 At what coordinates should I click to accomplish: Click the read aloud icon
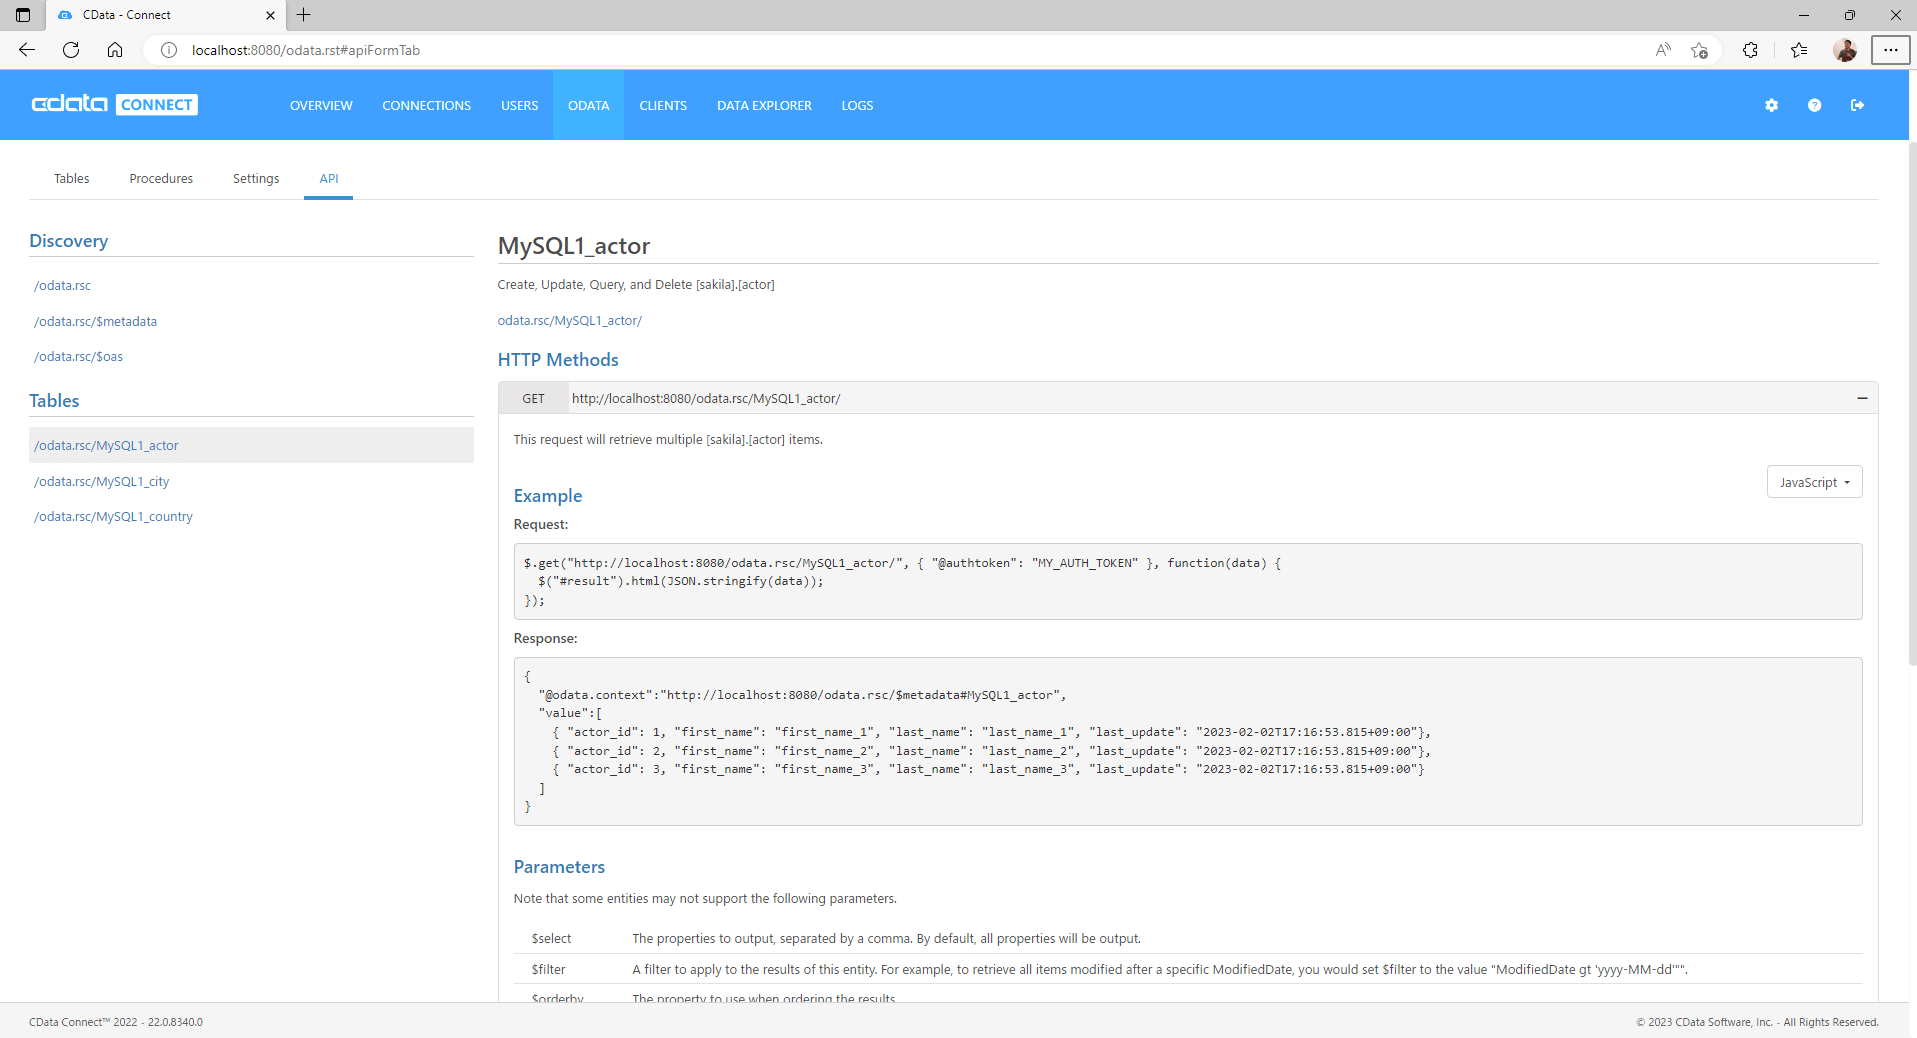(1663, 50)
